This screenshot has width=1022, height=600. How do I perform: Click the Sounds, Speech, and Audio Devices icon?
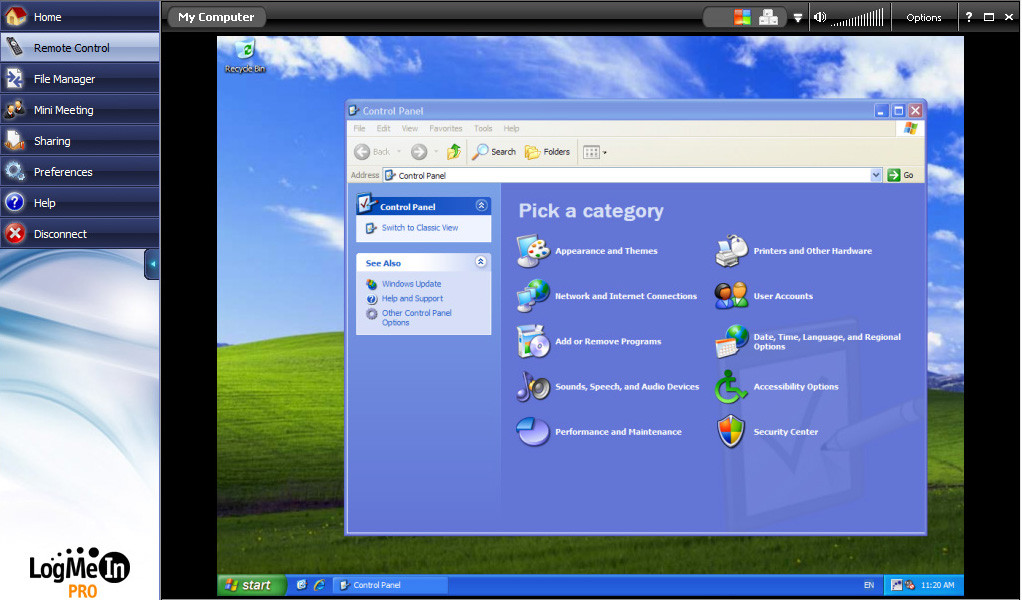point(533,386)
